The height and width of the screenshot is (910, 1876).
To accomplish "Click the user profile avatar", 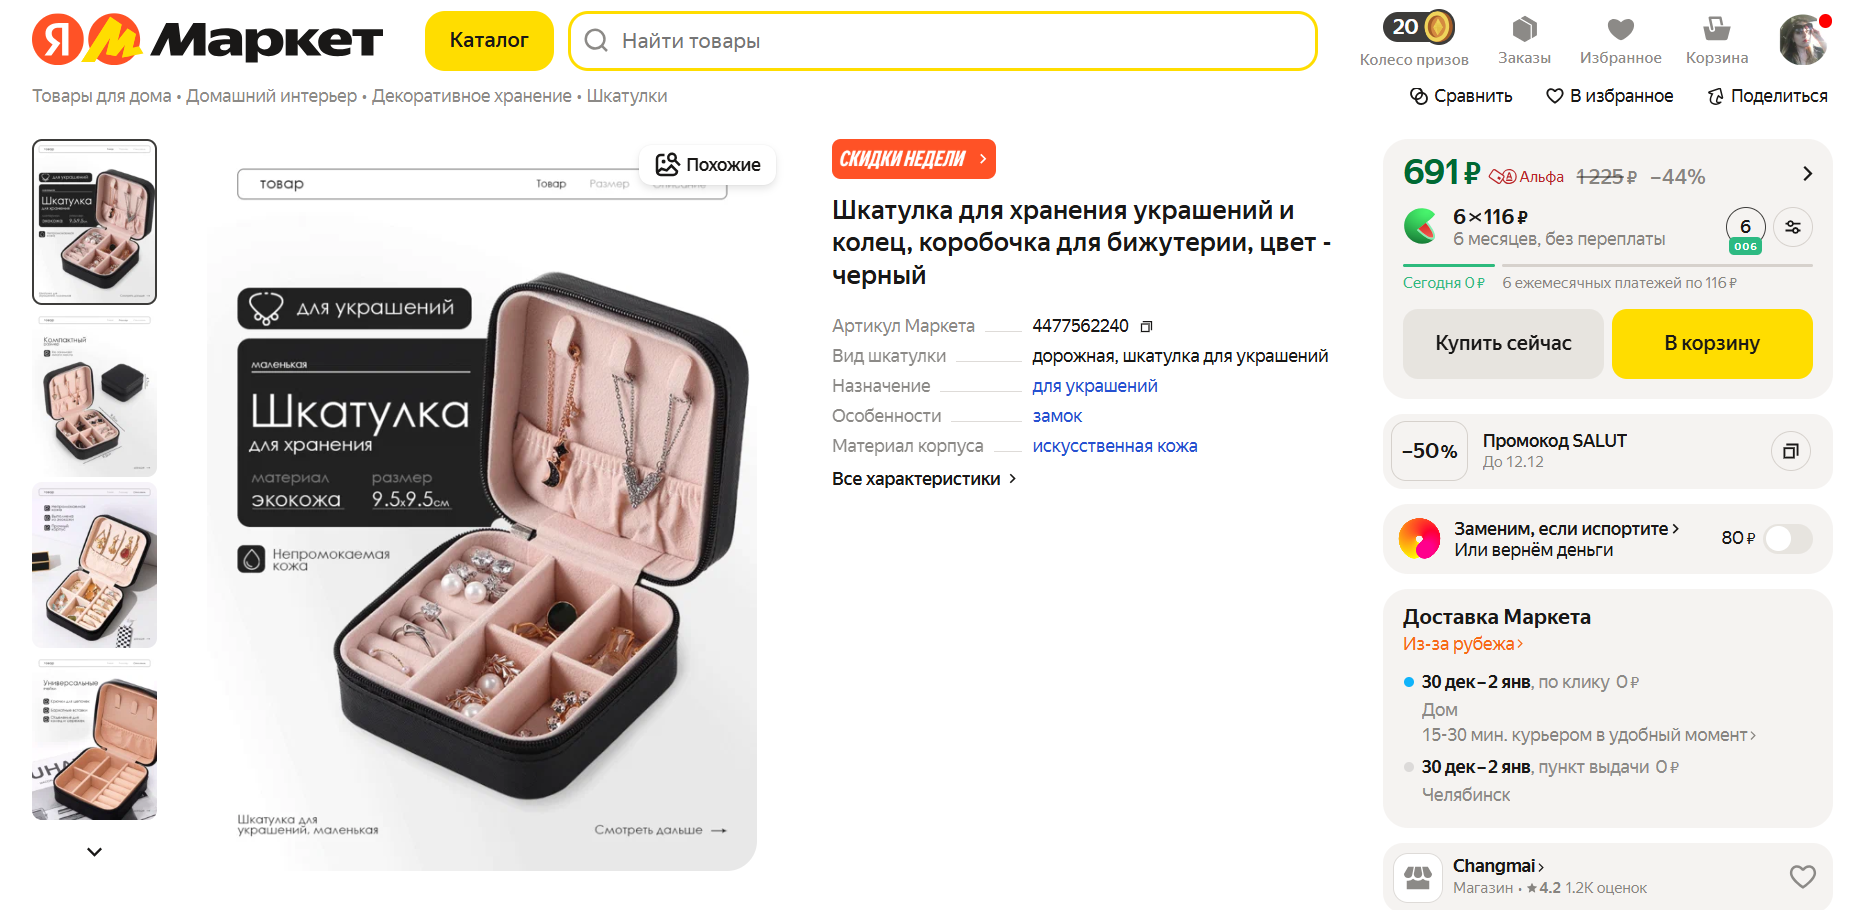I will coord(1803,40).
